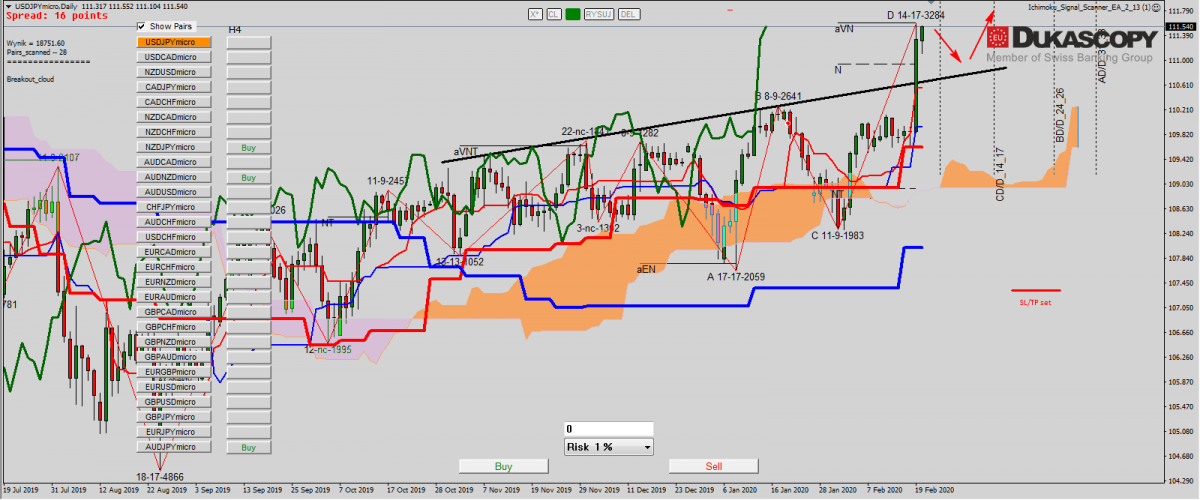Click the lot size field showing 0

coord(609,429)
